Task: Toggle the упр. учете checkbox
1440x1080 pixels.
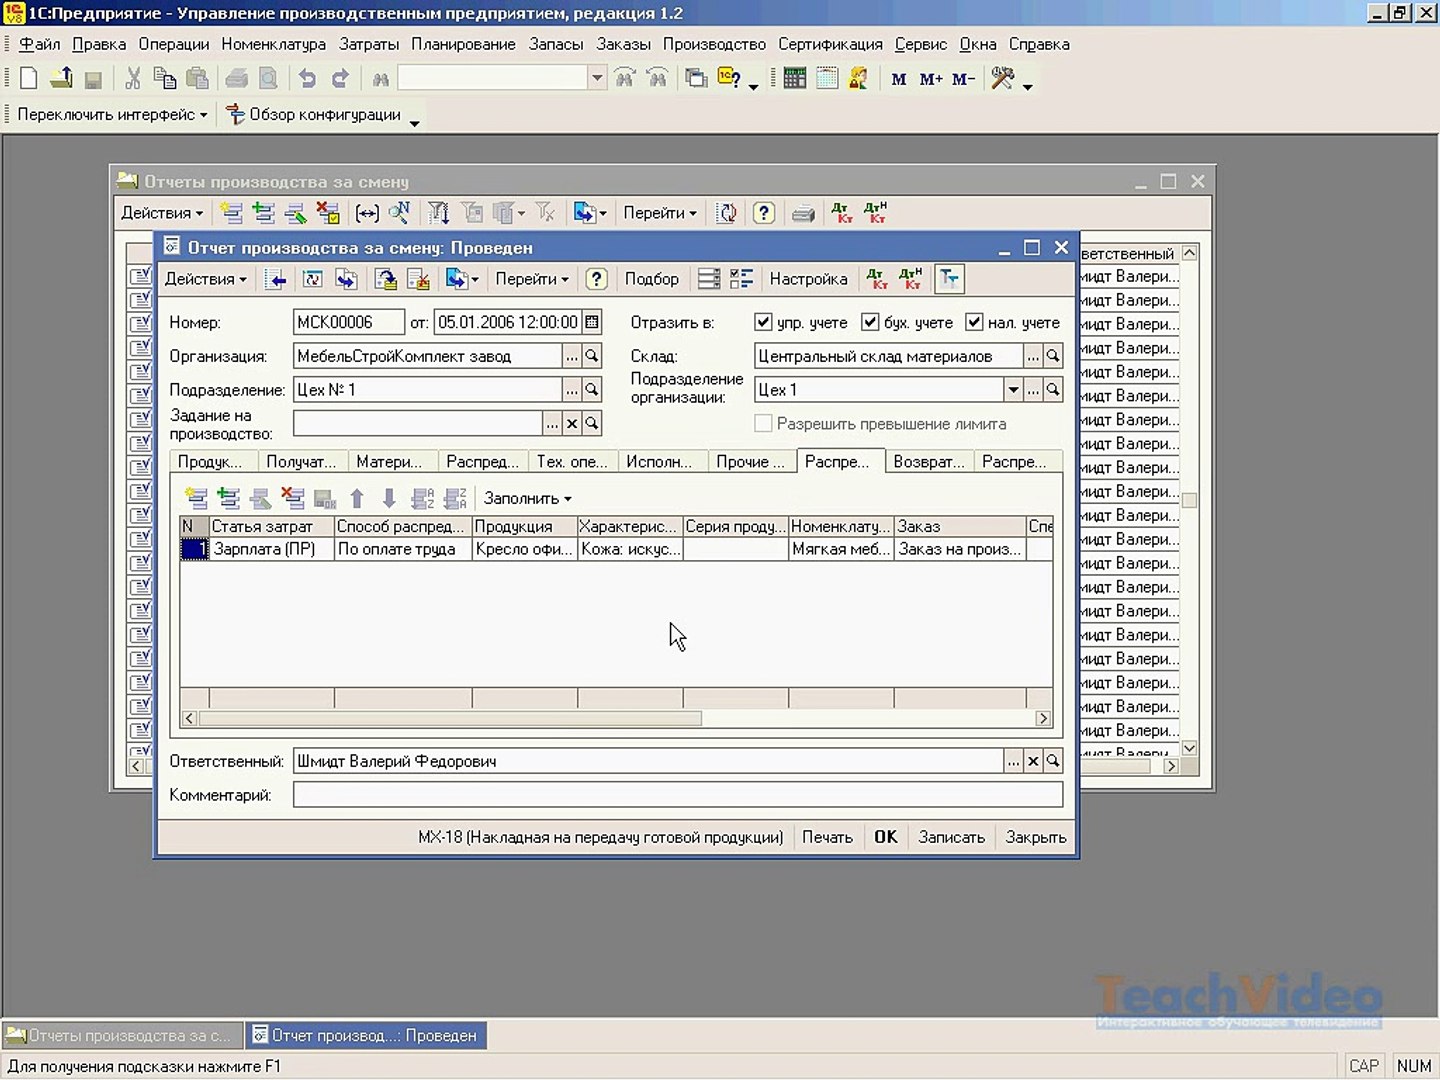Action: click(764, 322)
